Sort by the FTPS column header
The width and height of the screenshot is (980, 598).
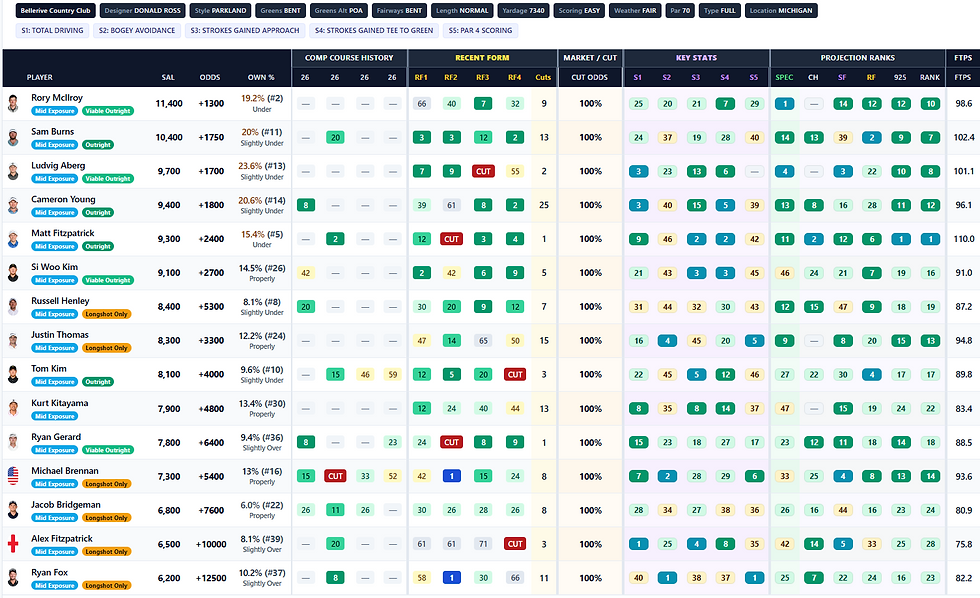(962, 77)
